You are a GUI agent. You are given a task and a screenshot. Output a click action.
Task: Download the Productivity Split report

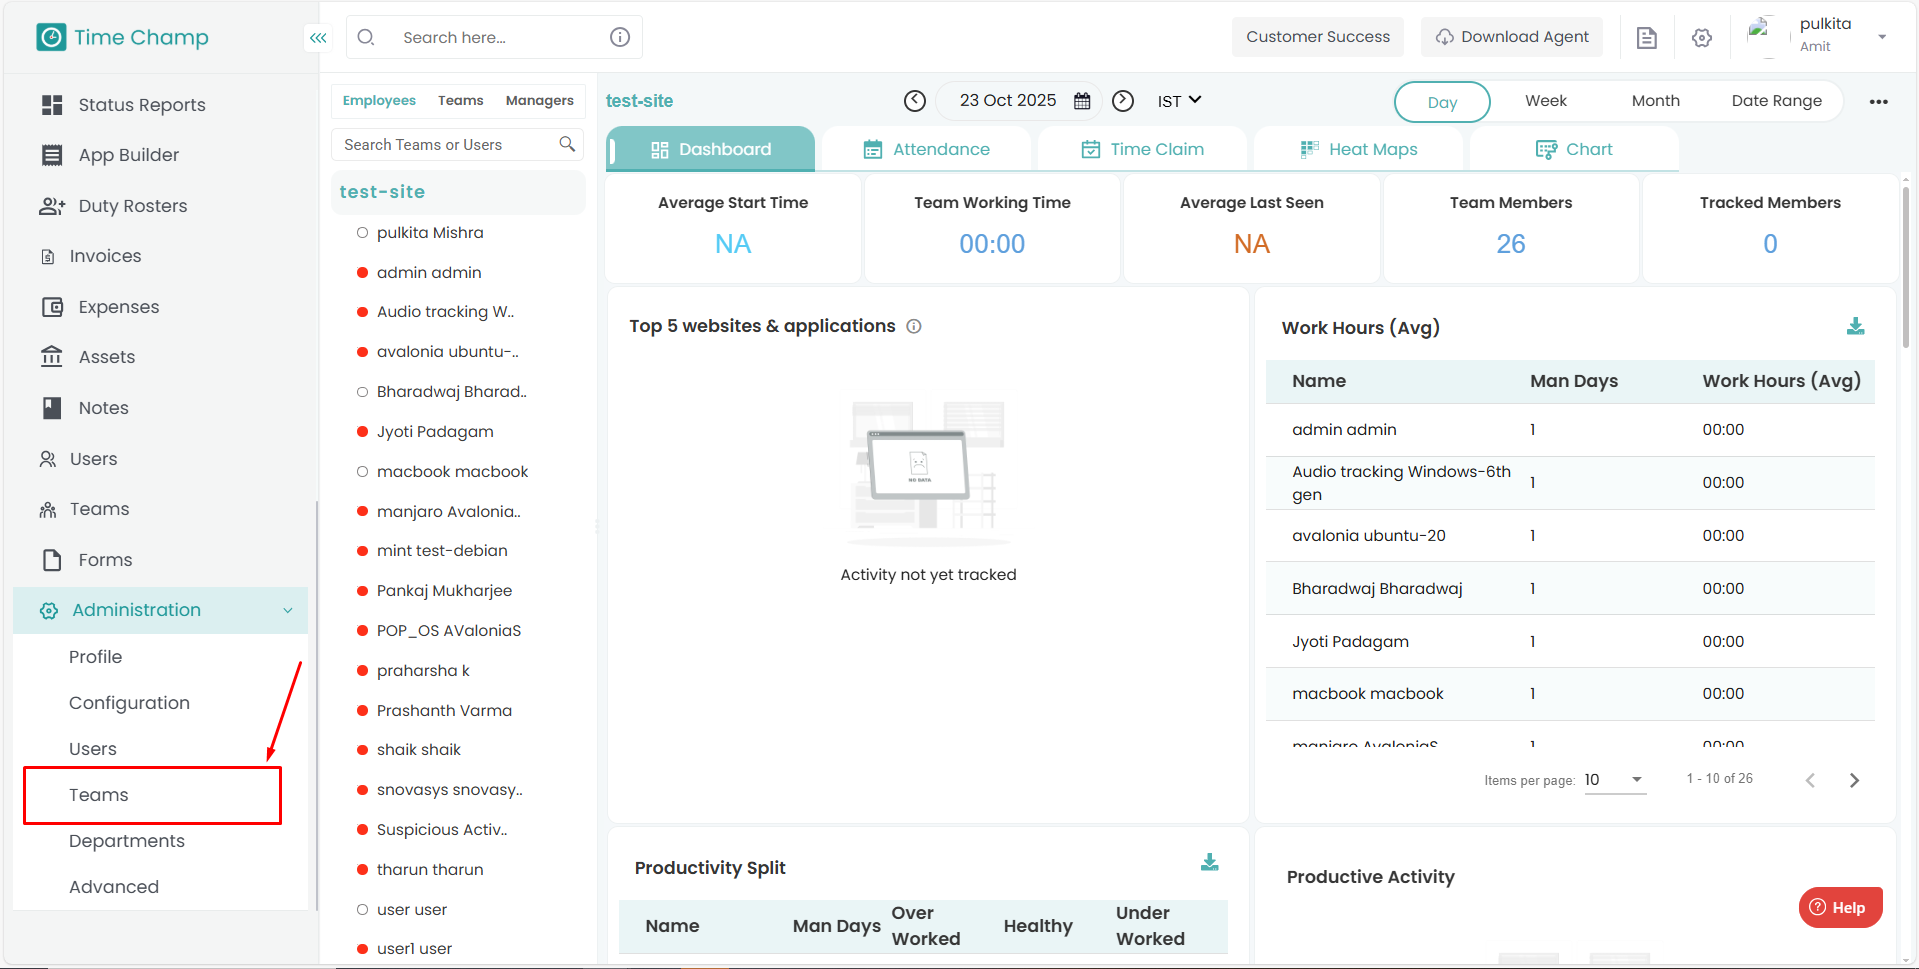tap(1209, 862)
